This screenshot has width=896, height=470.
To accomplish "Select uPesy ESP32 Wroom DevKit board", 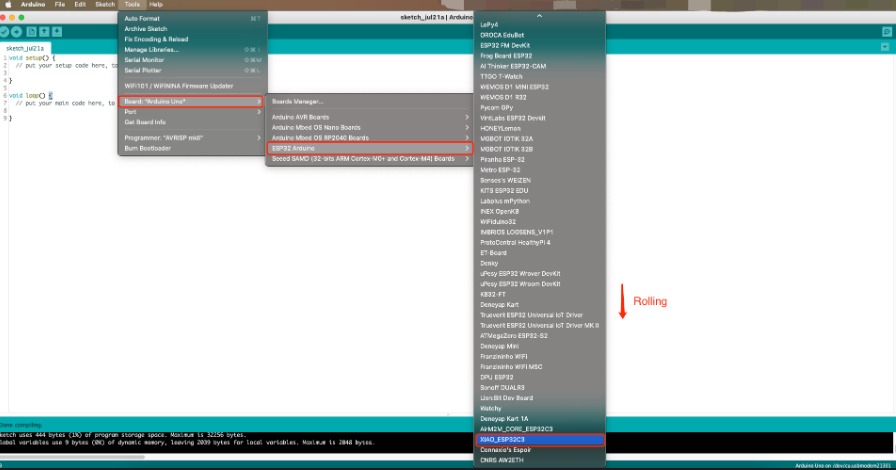I will [x=539, y=284].
